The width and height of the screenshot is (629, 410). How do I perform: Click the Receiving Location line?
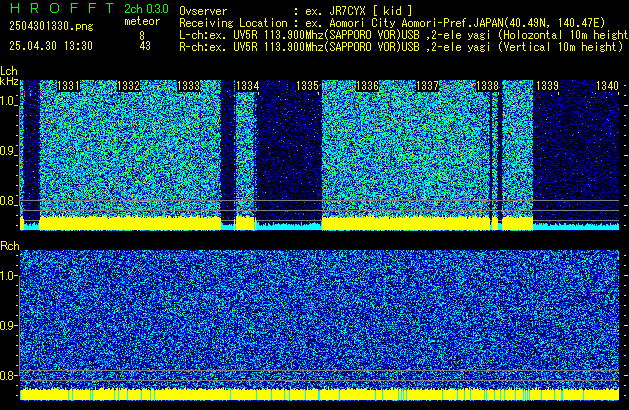[x=392, y=23]
